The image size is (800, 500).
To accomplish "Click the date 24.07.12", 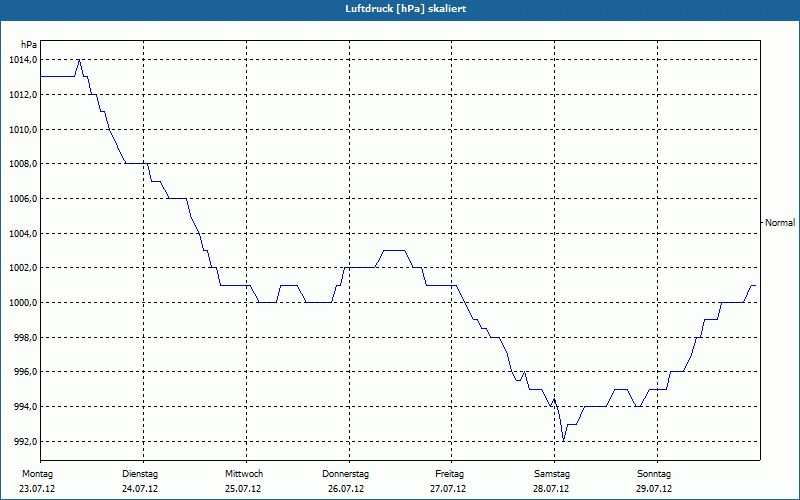I will pos(140,489).
